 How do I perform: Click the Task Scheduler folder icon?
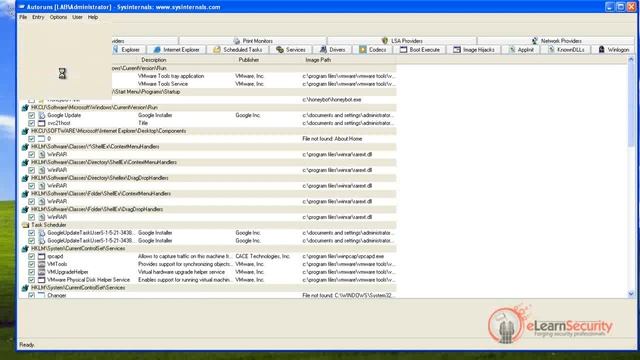click(x=25, y=225)
